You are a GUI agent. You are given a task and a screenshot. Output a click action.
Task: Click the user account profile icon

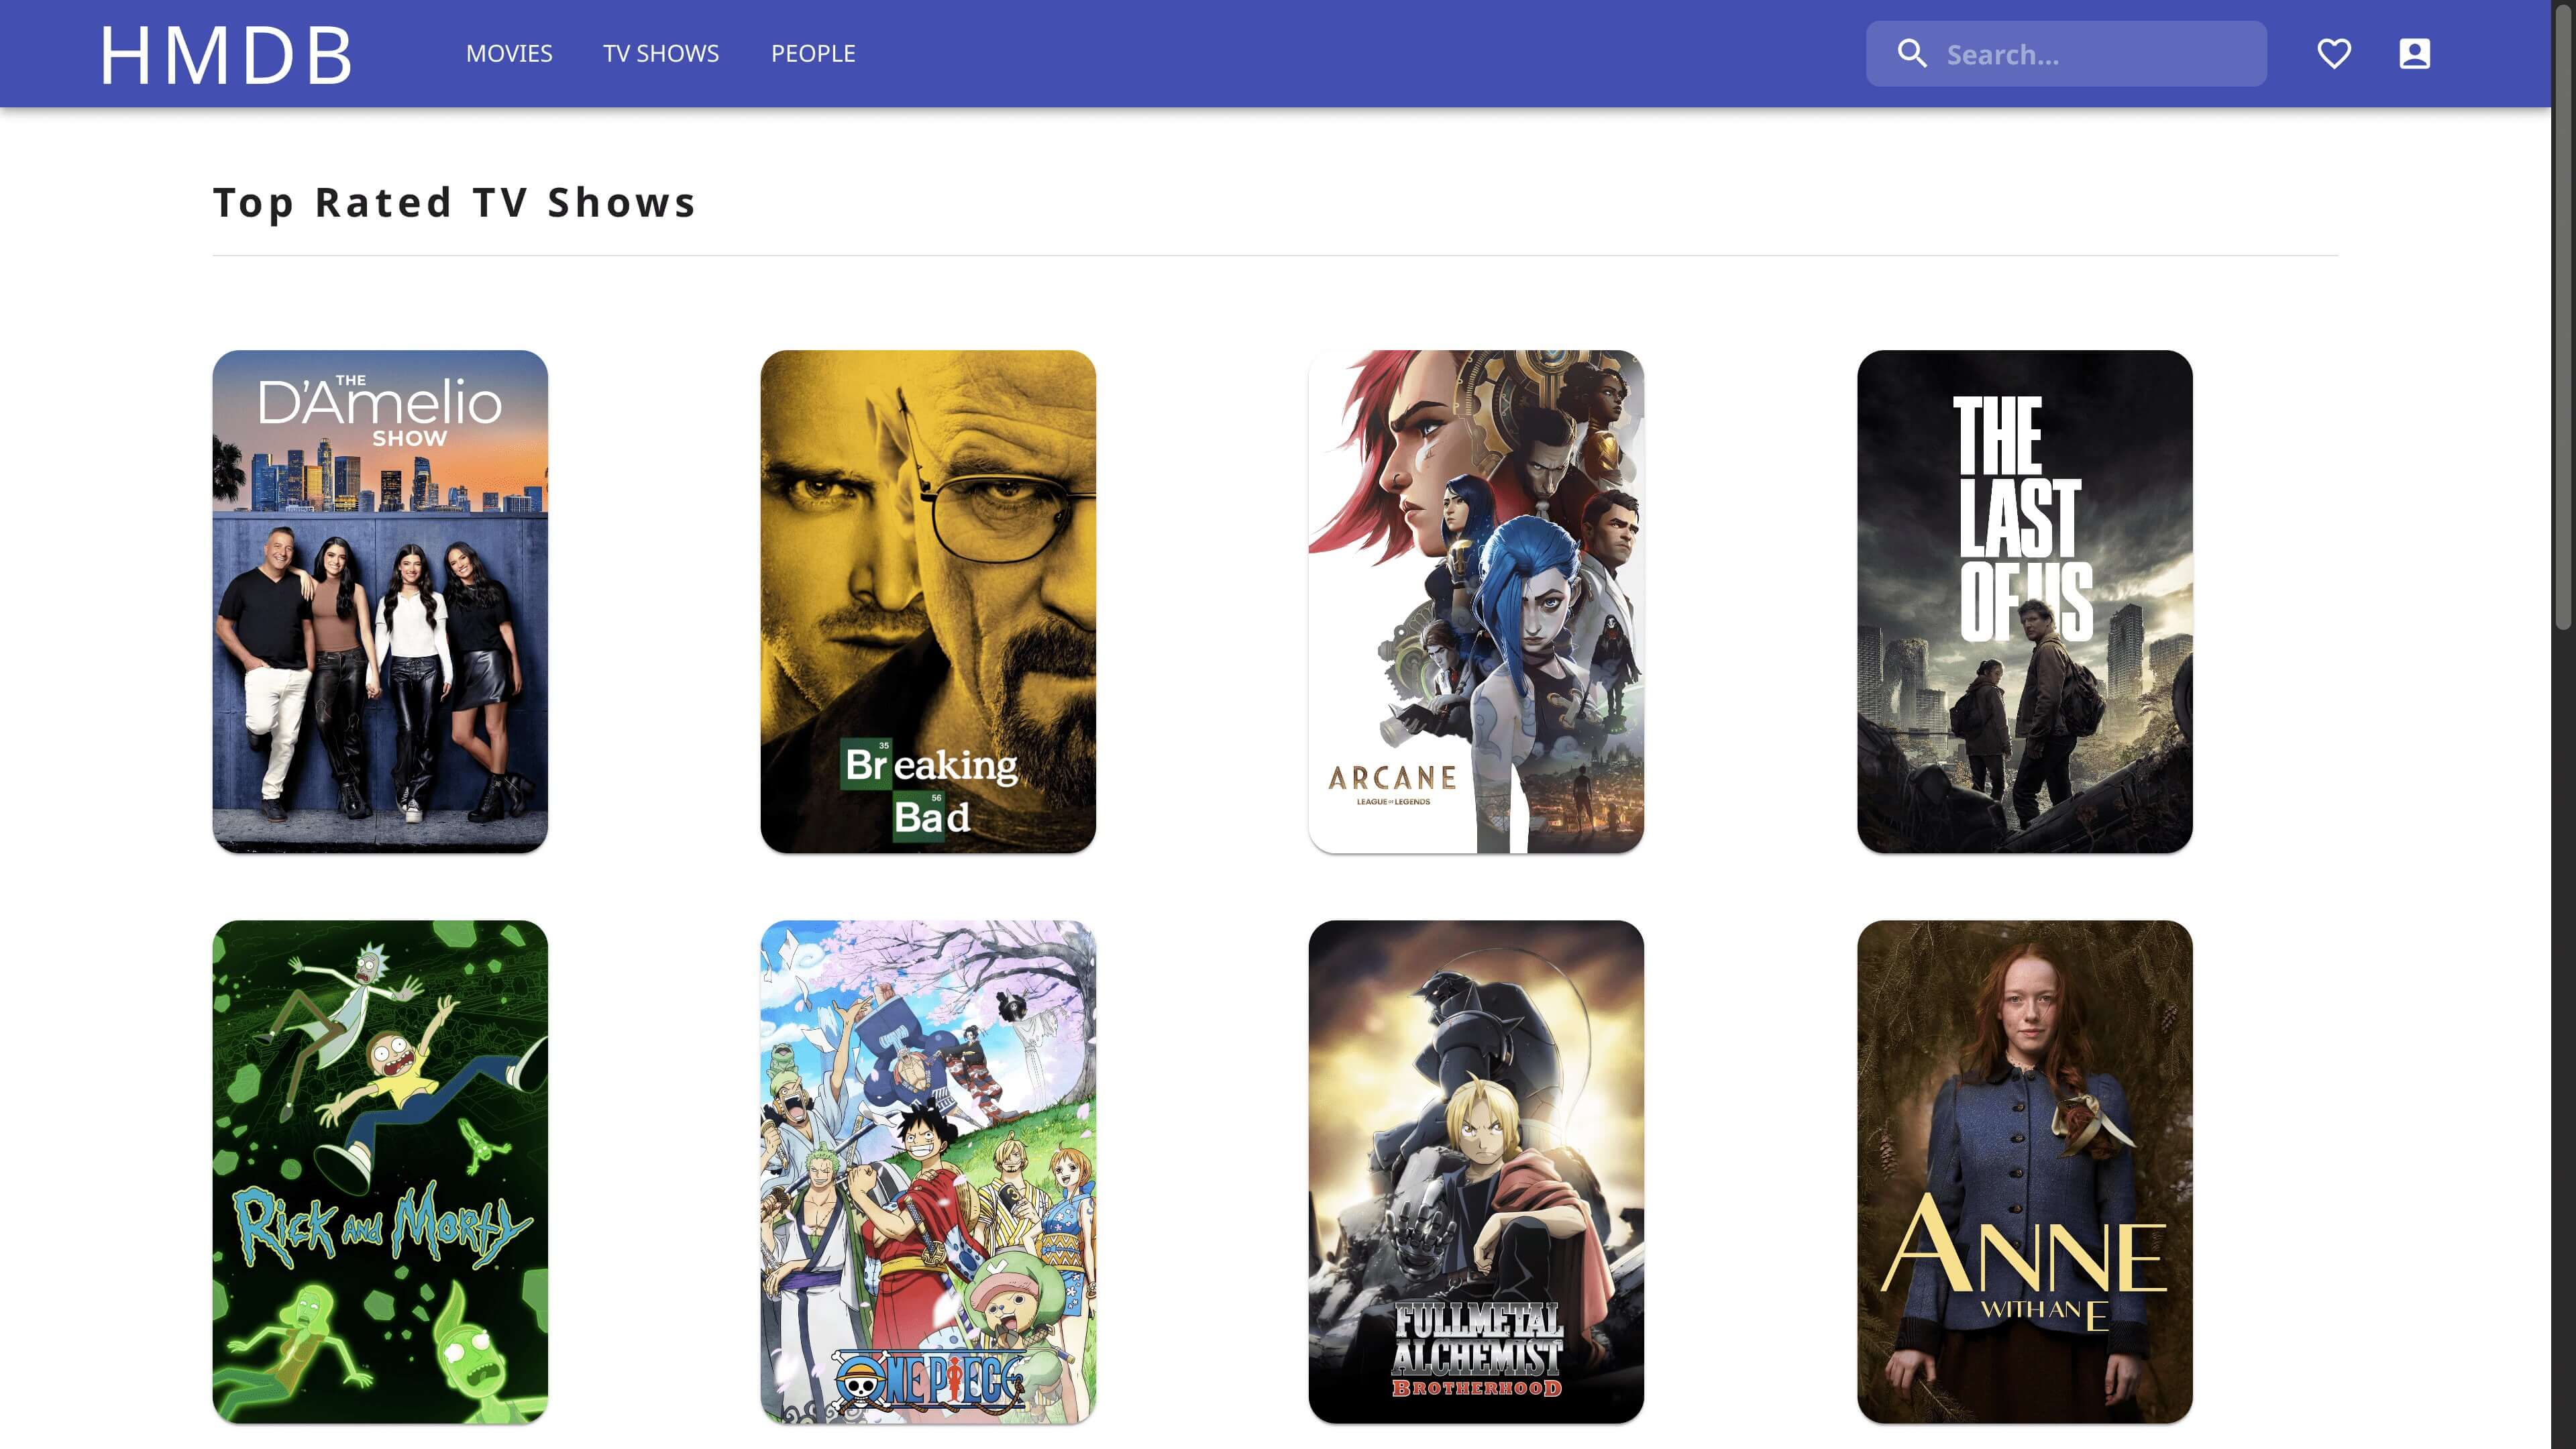pos(2415,53)
